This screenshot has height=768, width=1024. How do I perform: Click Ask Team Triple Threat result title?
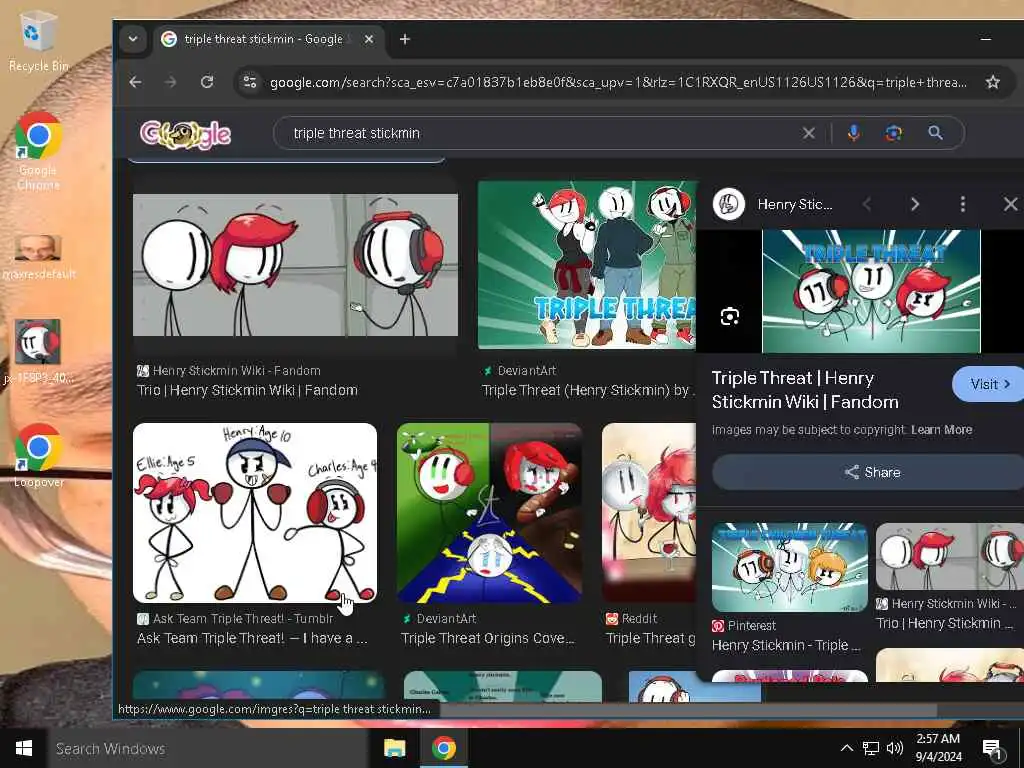click(x=252, y=638)
